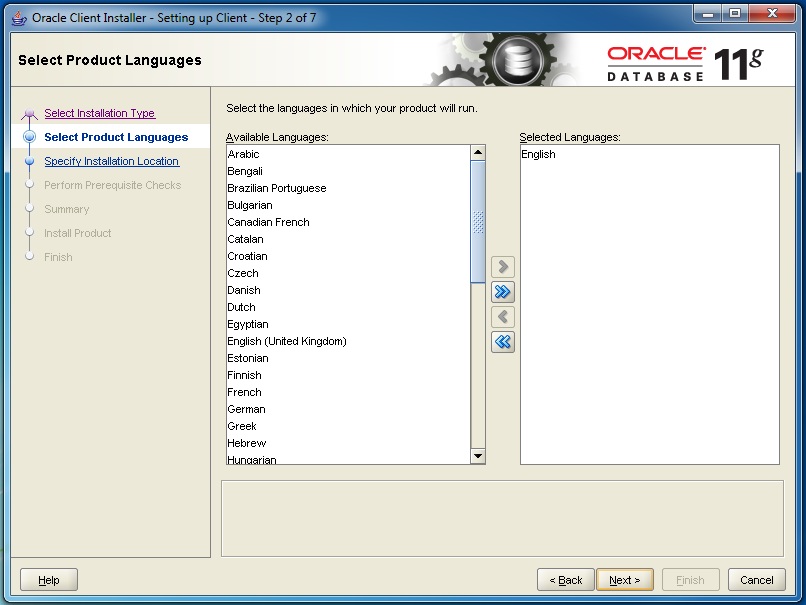Select Czech in the language list
Screen dimensions: 806x605
coord(348,273)
